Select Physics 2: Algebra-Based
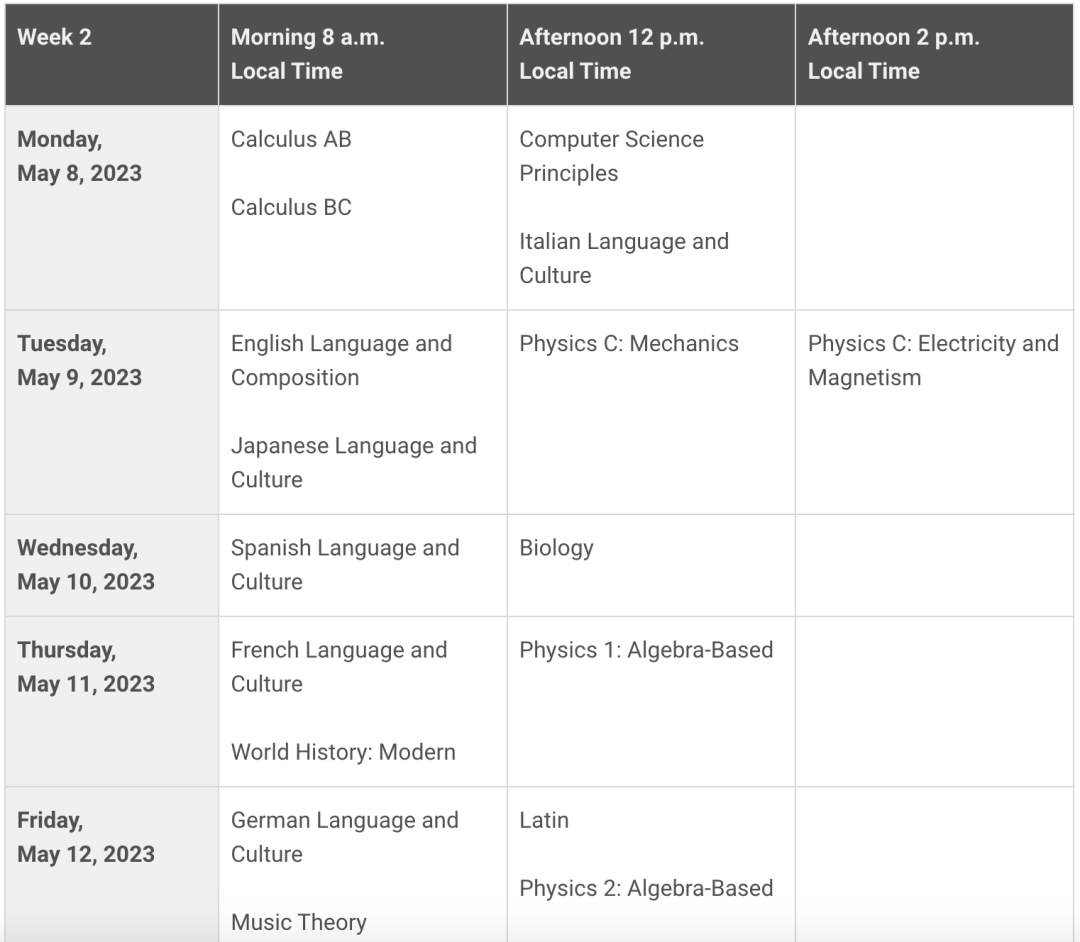The width and height of the screenshot is (1080, 942). [x=646, y=888]
